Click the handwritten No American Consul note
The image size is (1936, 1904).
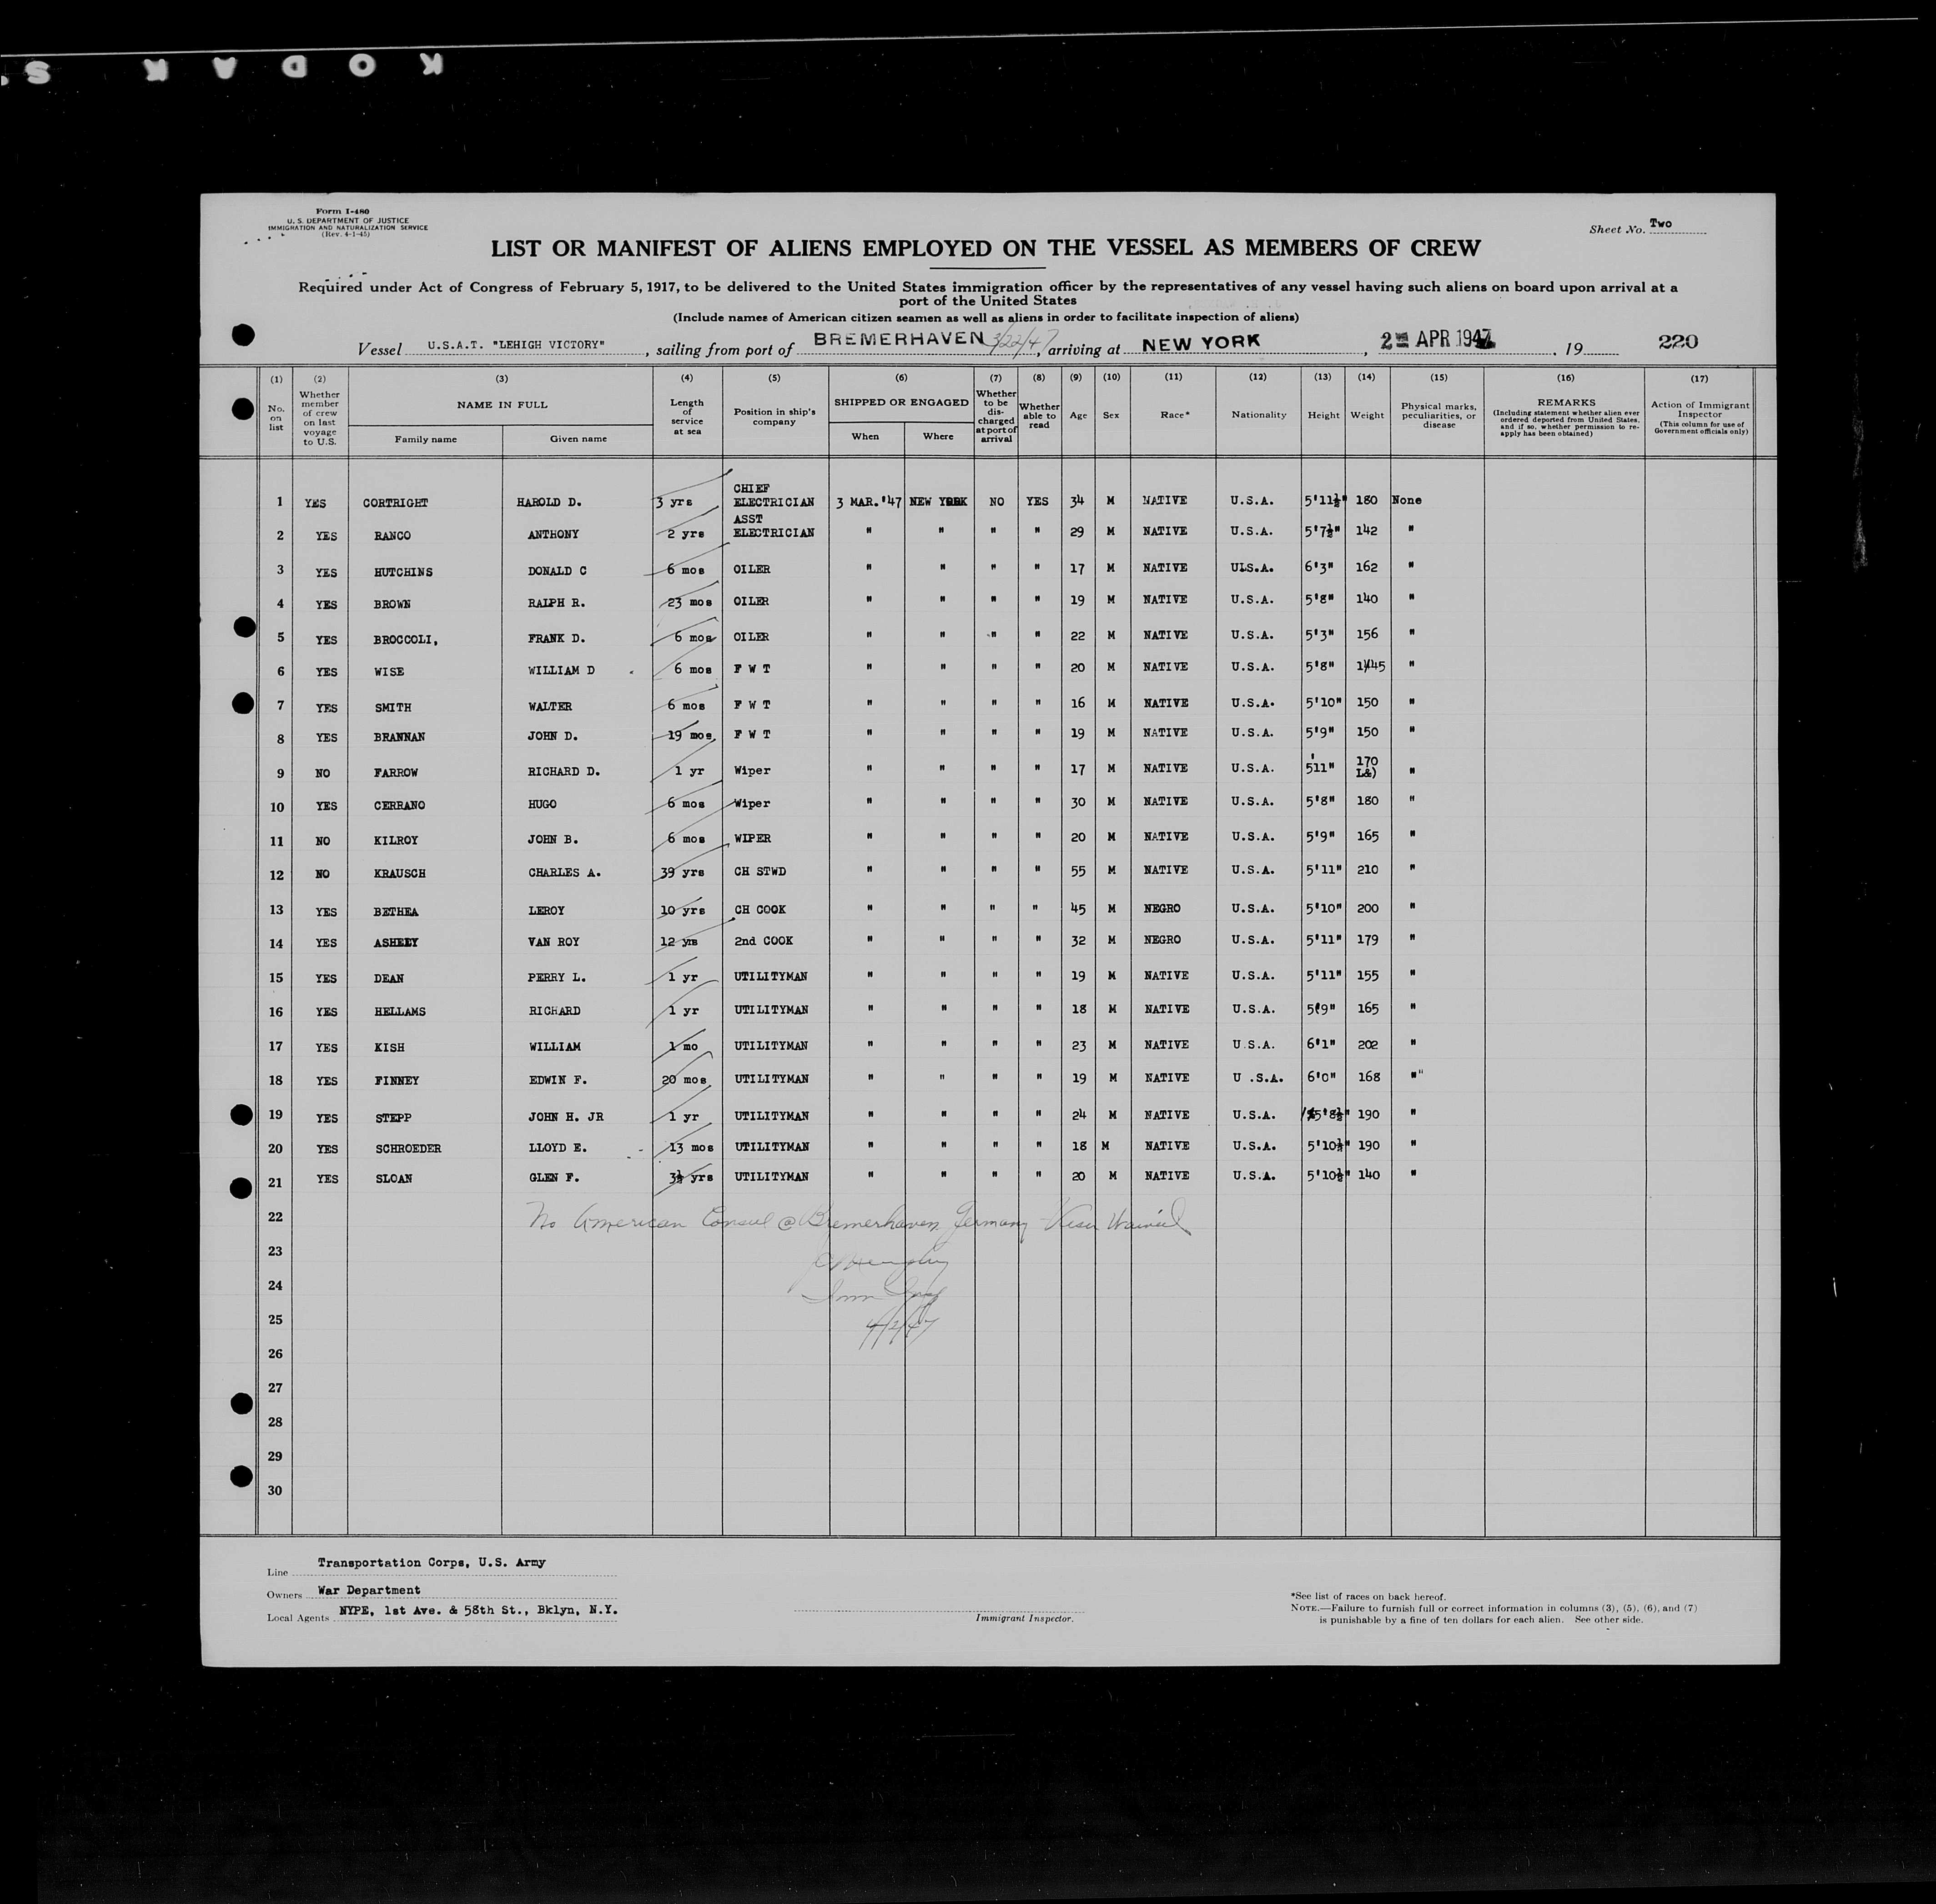pyautogui.click(x=859, y=1220)
